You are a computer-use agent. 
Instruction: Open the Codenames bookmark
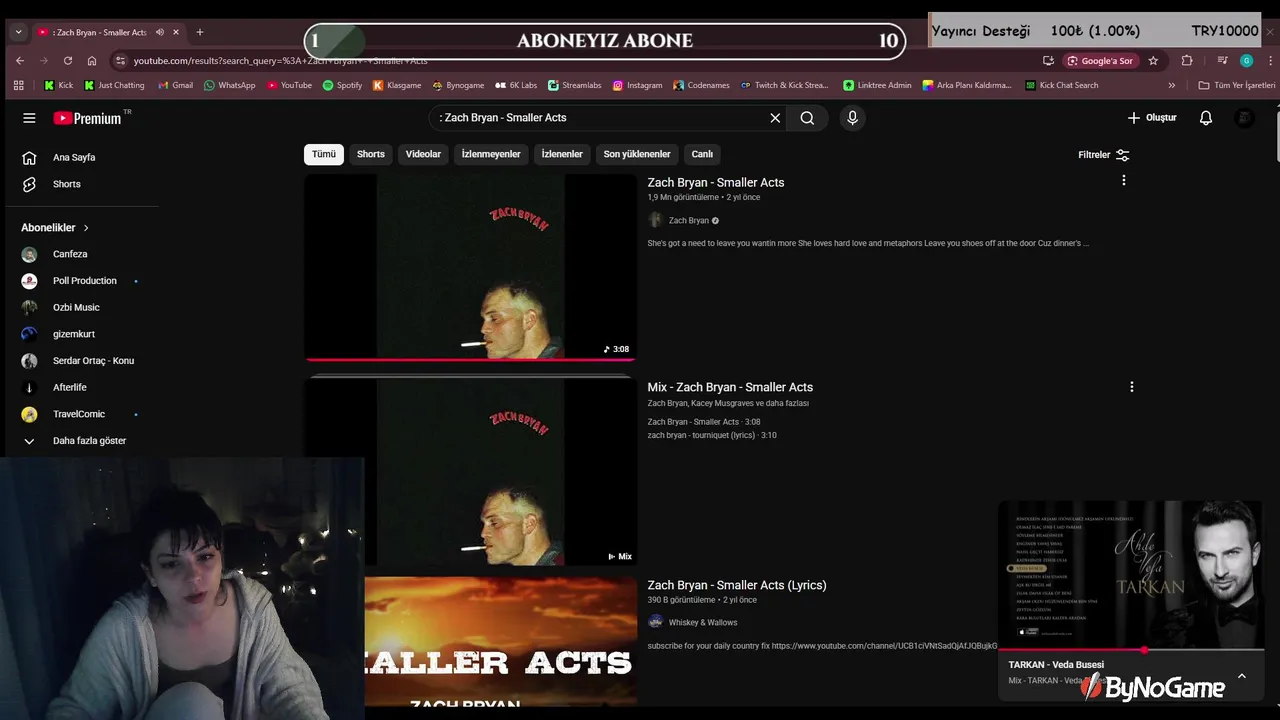[701, 85]
